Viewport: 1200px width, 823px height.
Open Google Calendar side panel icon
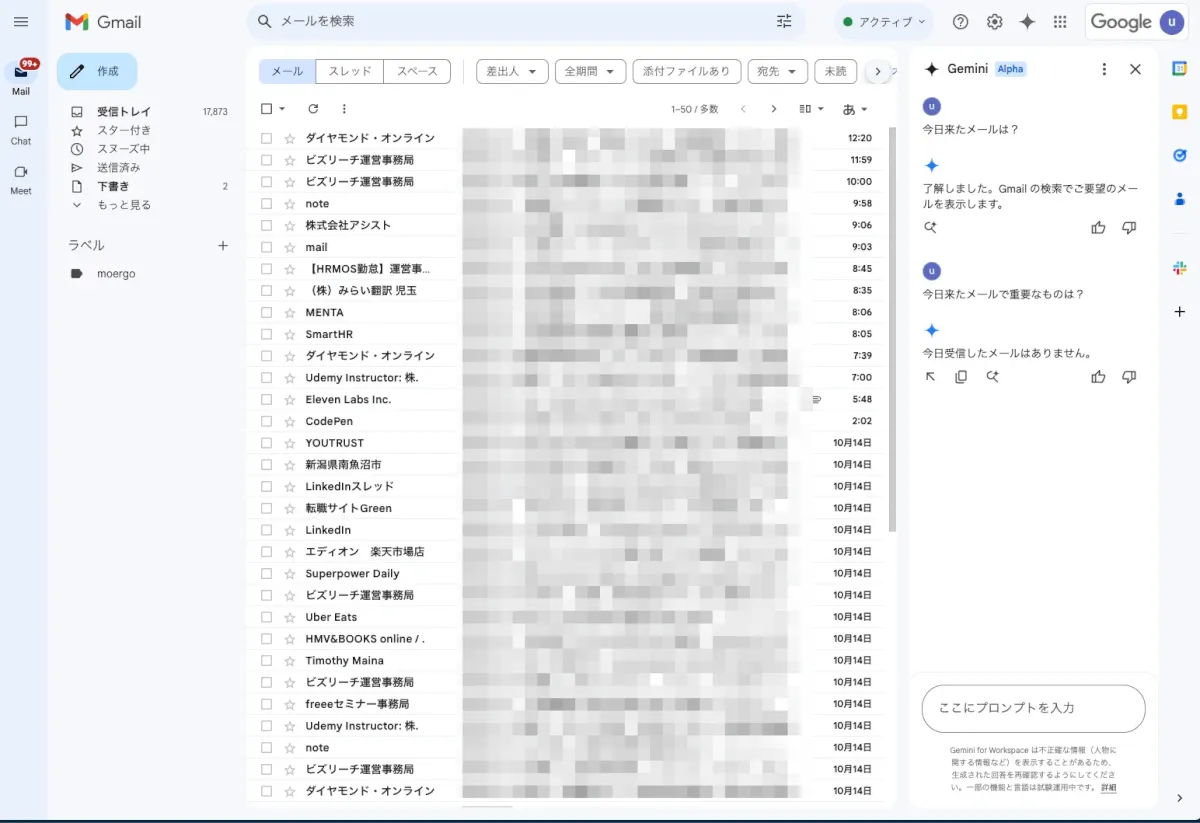point(1179,68)
